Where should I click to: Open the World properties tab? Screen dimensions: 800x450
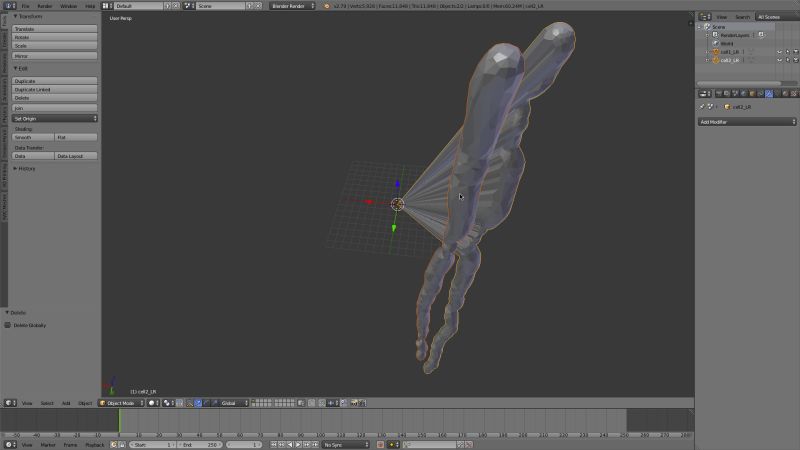(x=743, y=94)
